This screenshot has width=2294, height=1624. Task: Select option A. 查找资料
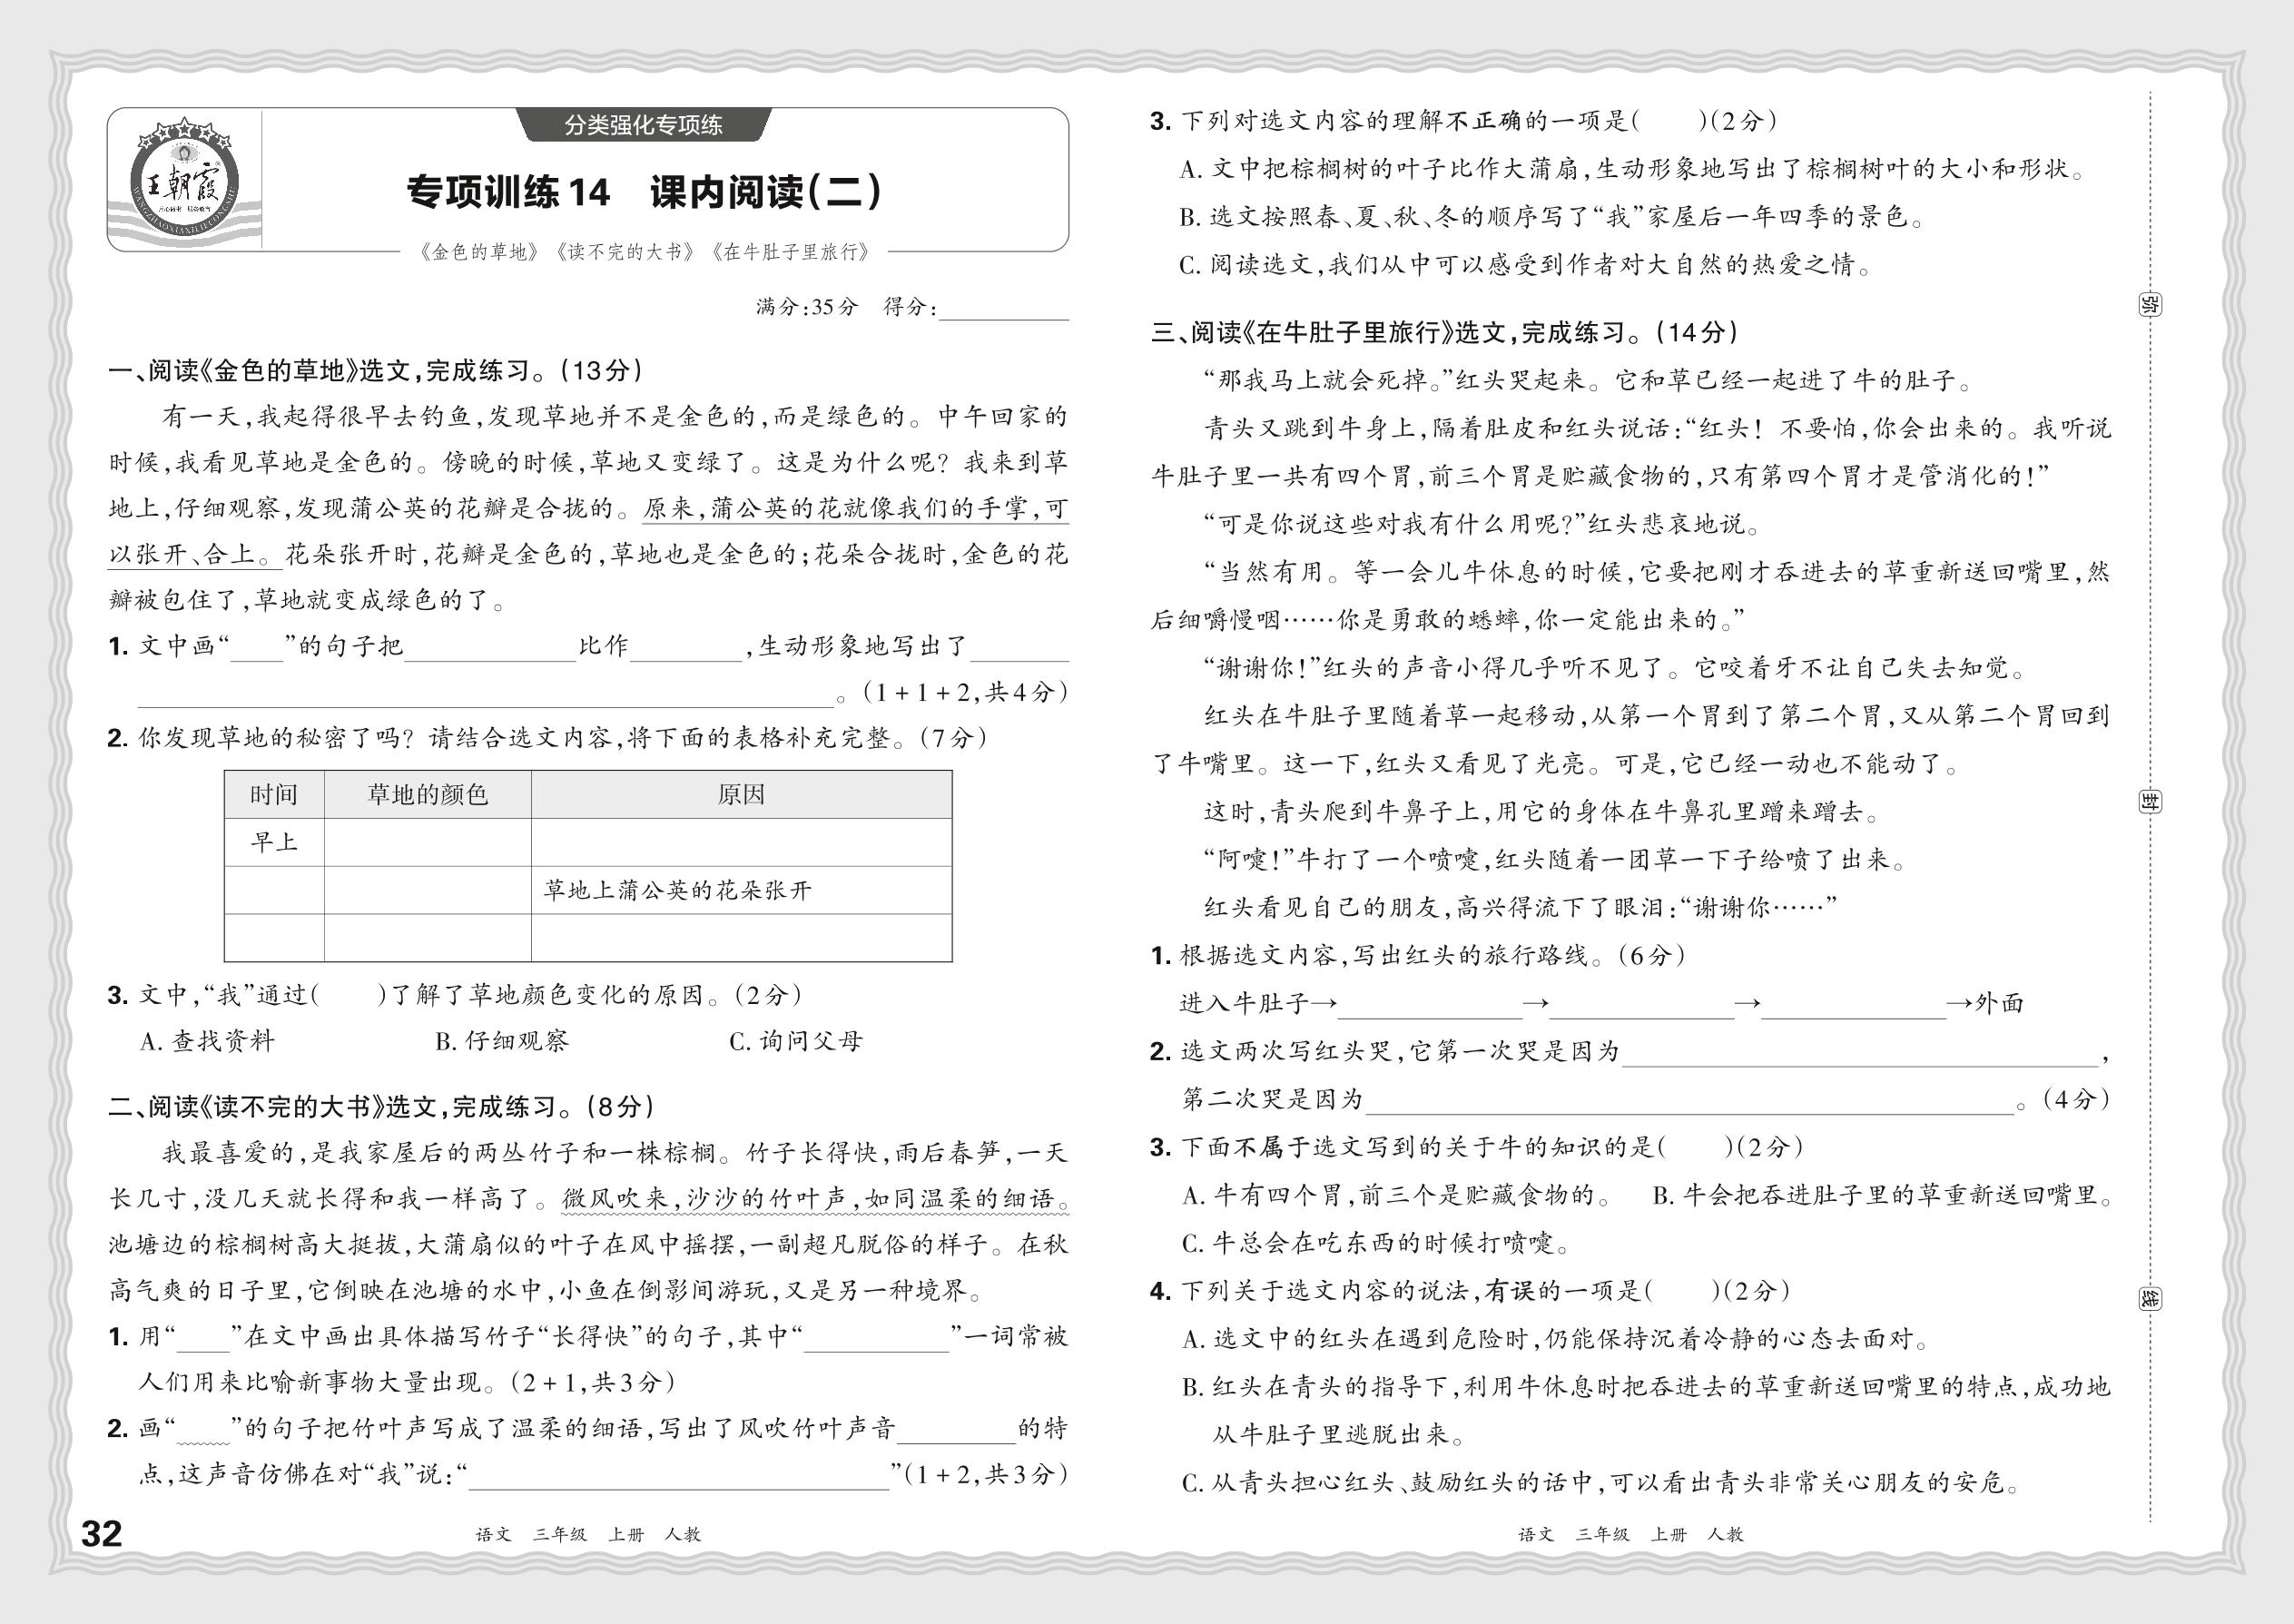(207, 1041)
